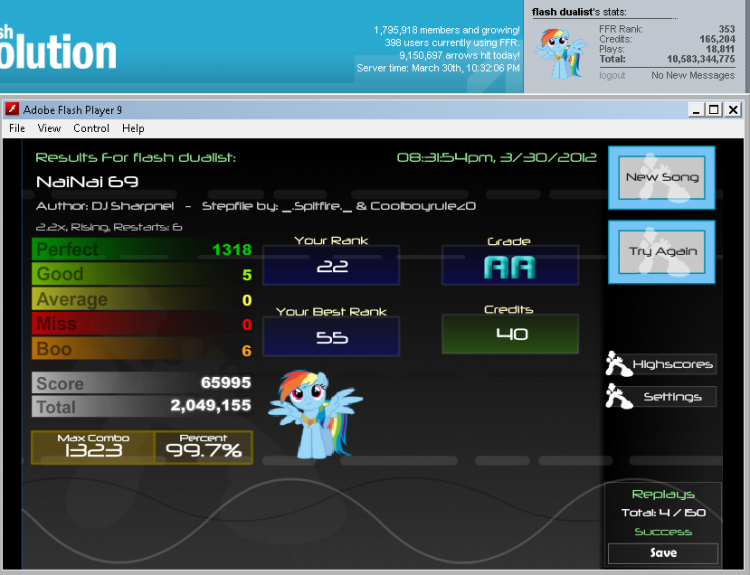This screenshot has width=750, height=575.
Task: Follow the logout link
Action: (x=612, y=75)
